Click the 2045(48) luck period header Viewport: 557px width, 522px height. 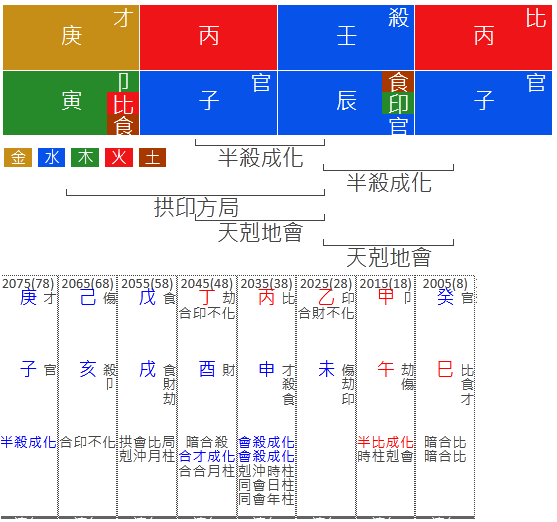(207, 284)
